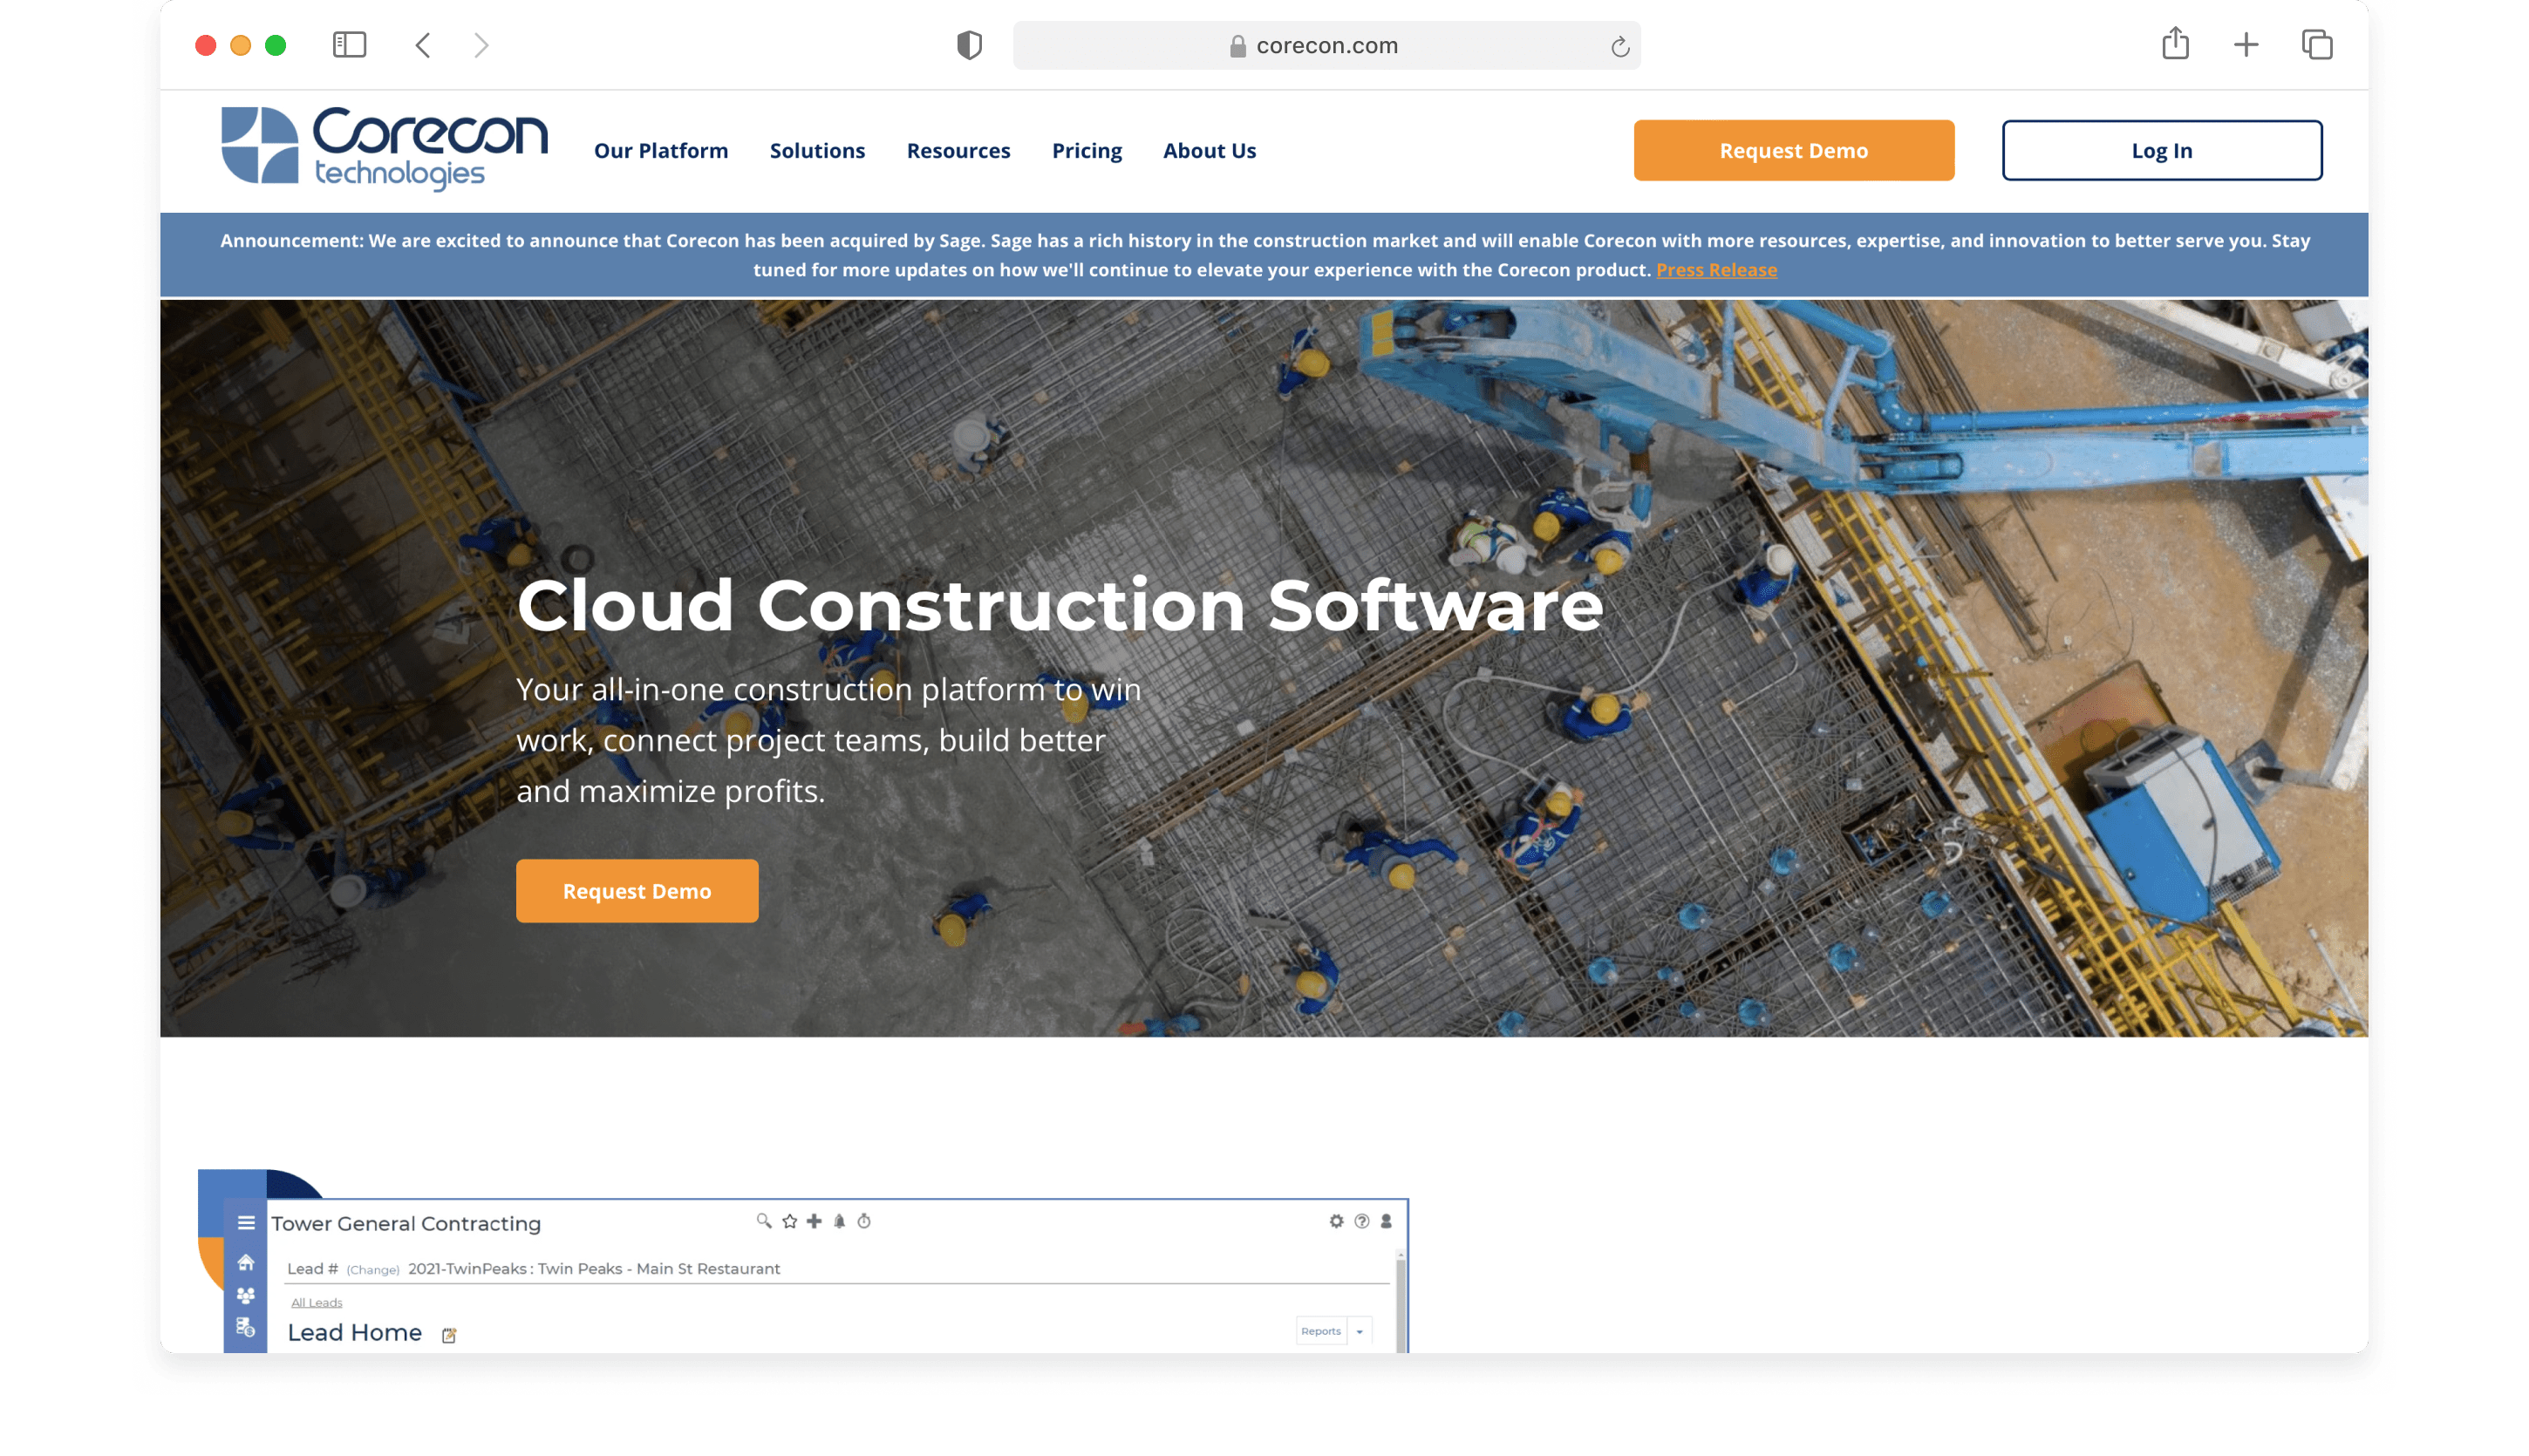Screen dimensions: 2529x1456
Task: Go back using browser arrow
Action: (x=423, y=45)
